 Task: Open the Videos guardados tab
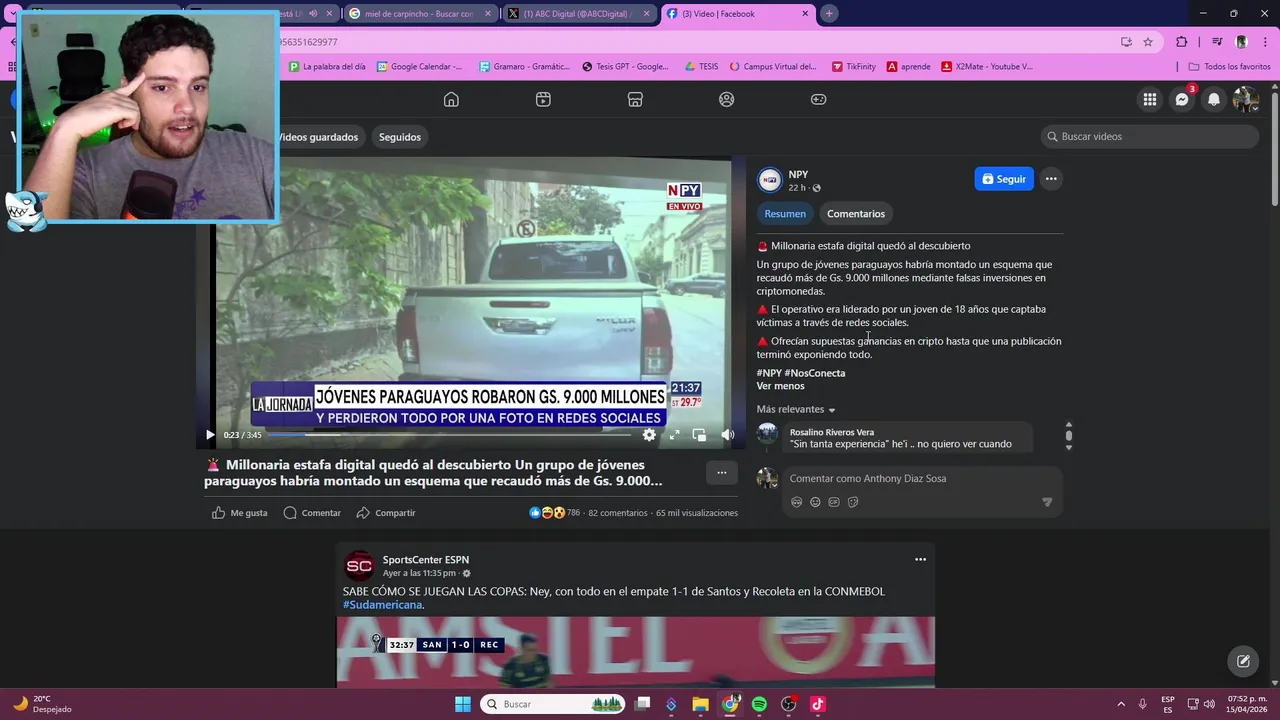pos(316,137)
